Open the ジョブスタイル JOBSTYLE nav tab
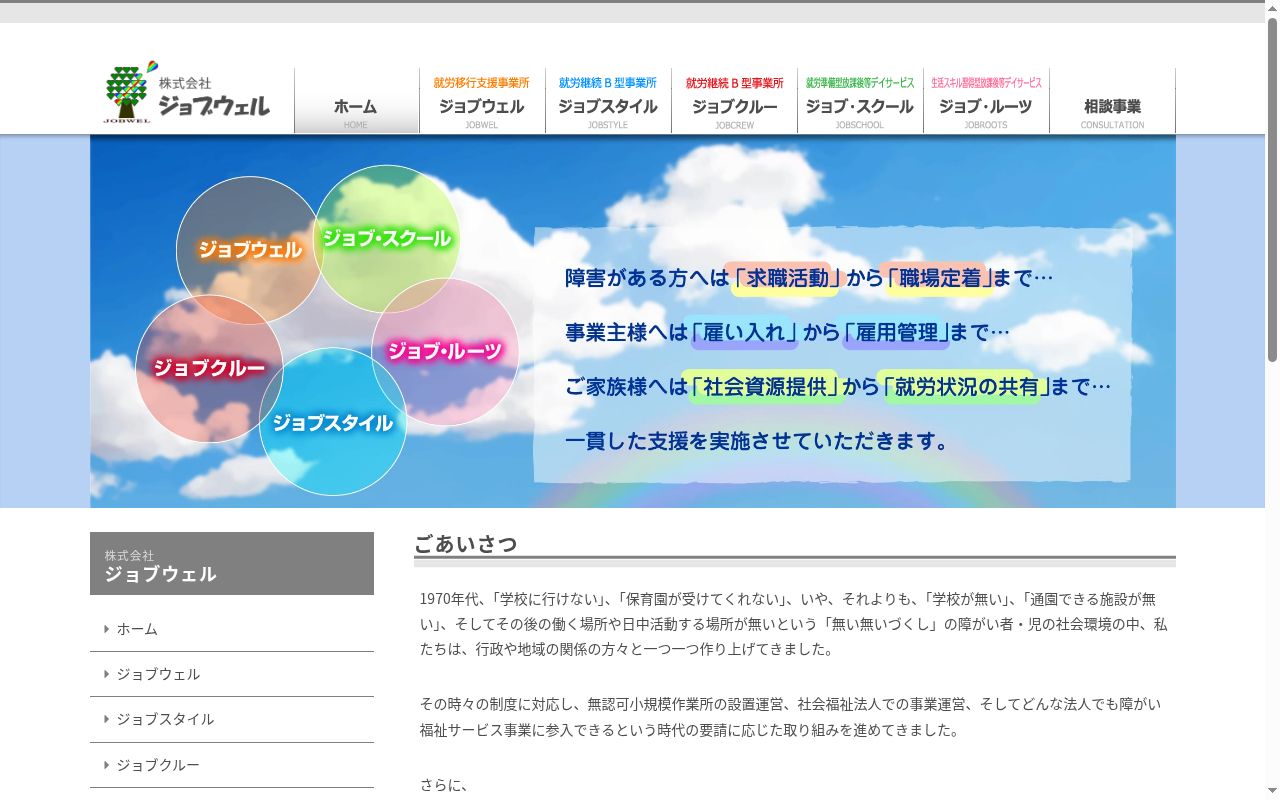Screen dimensions: 1280x800 [x=608, y=101]
